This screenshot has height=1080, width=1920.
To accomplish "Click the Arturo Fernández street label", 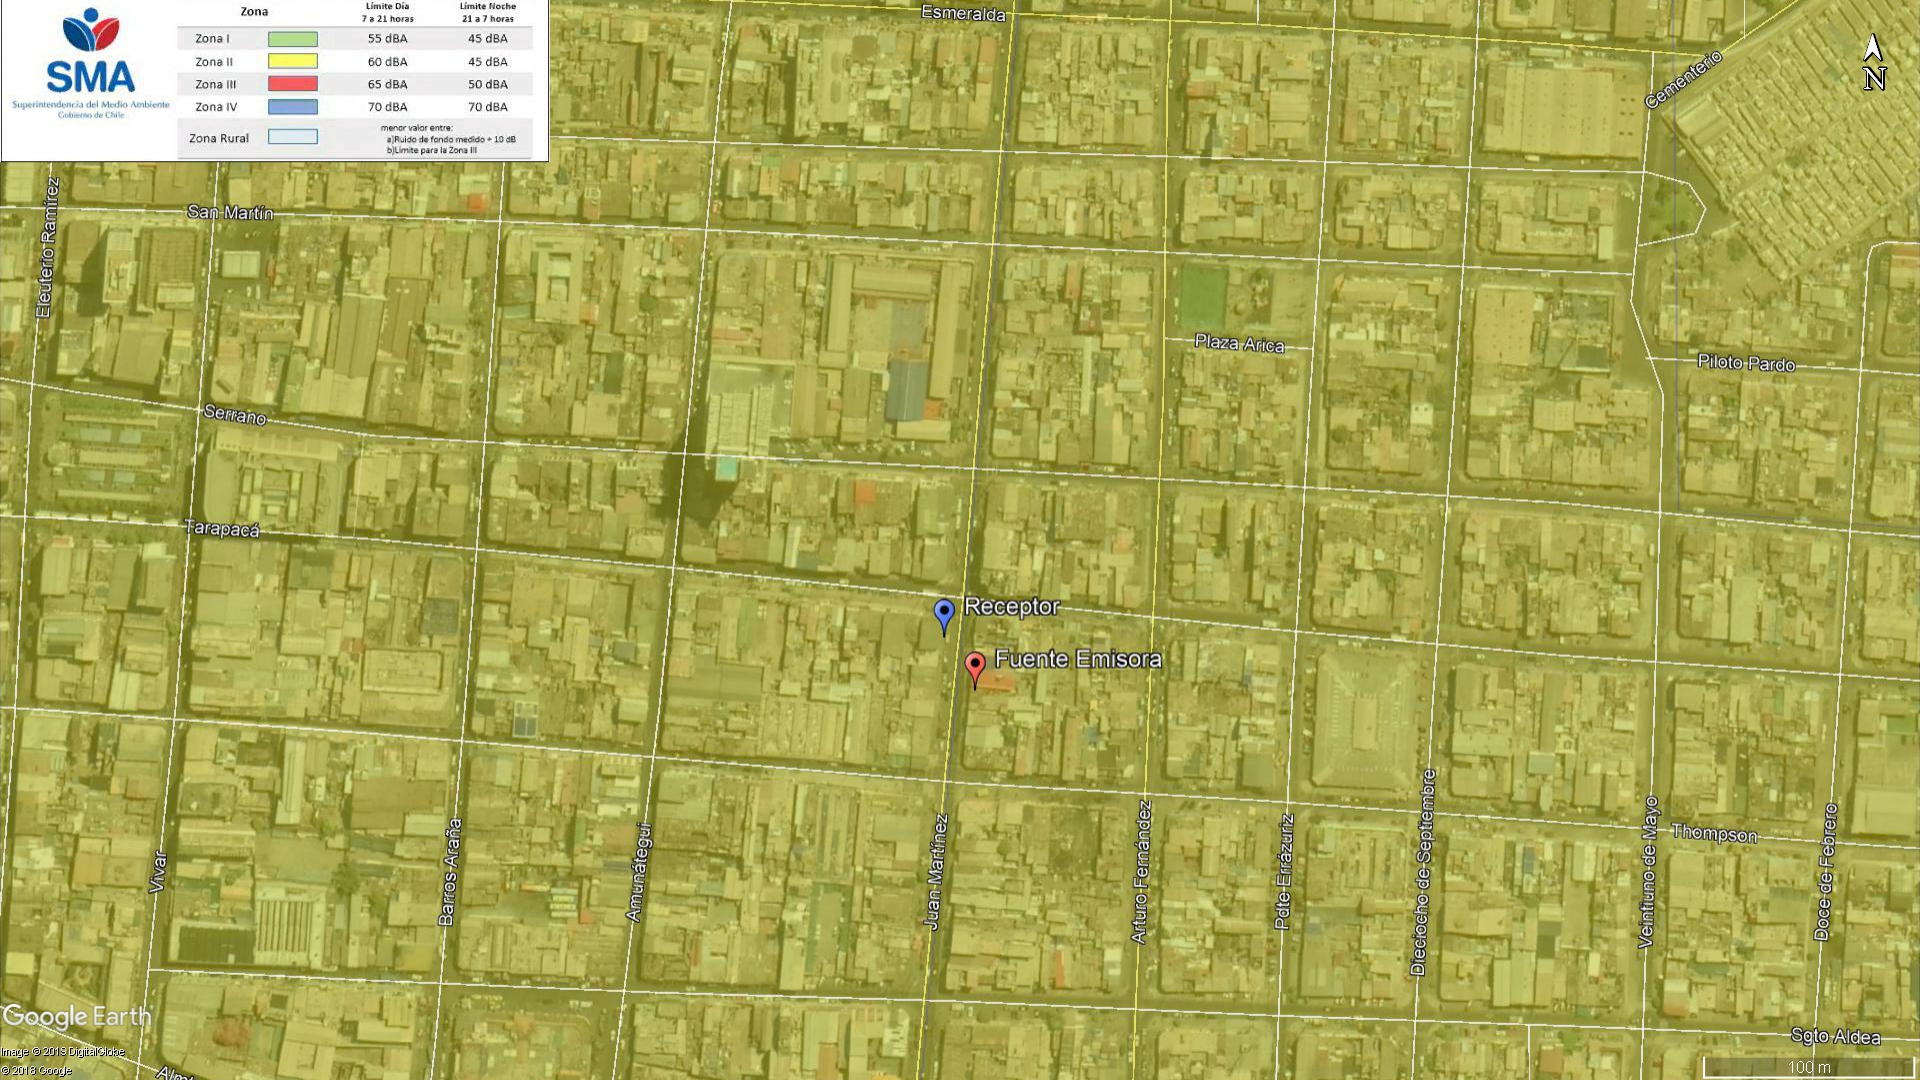I will [x=1141, y=872].
